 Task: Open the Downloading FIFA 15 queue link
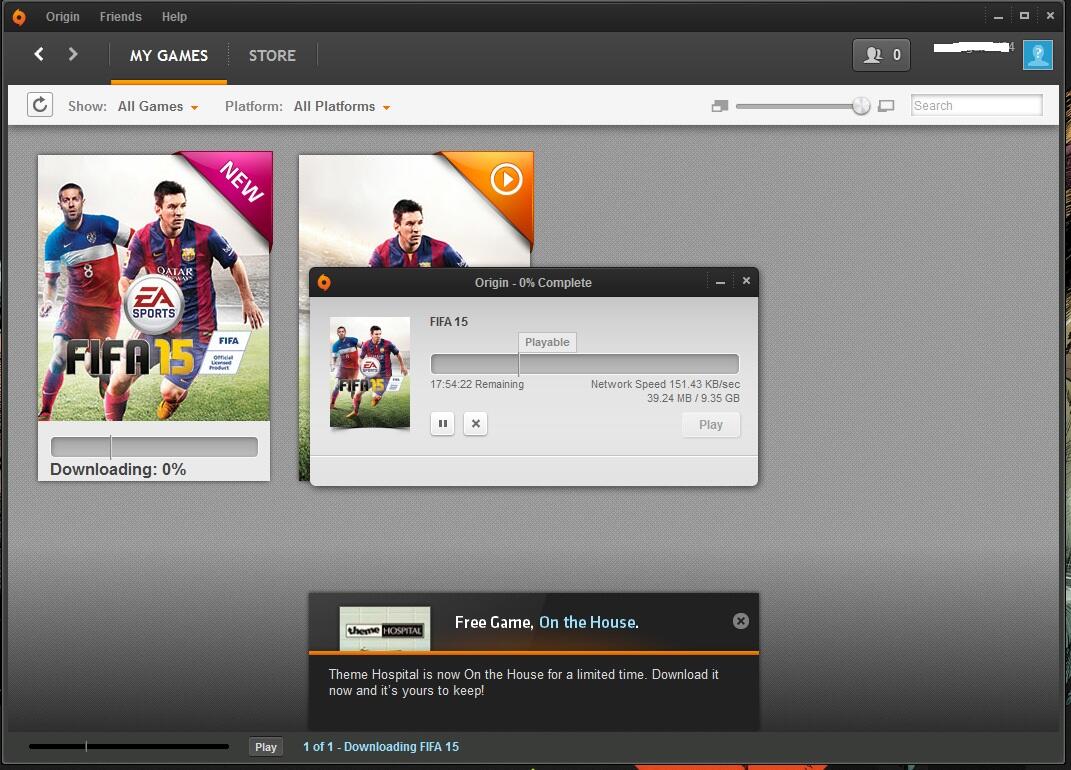coord(381,747)
